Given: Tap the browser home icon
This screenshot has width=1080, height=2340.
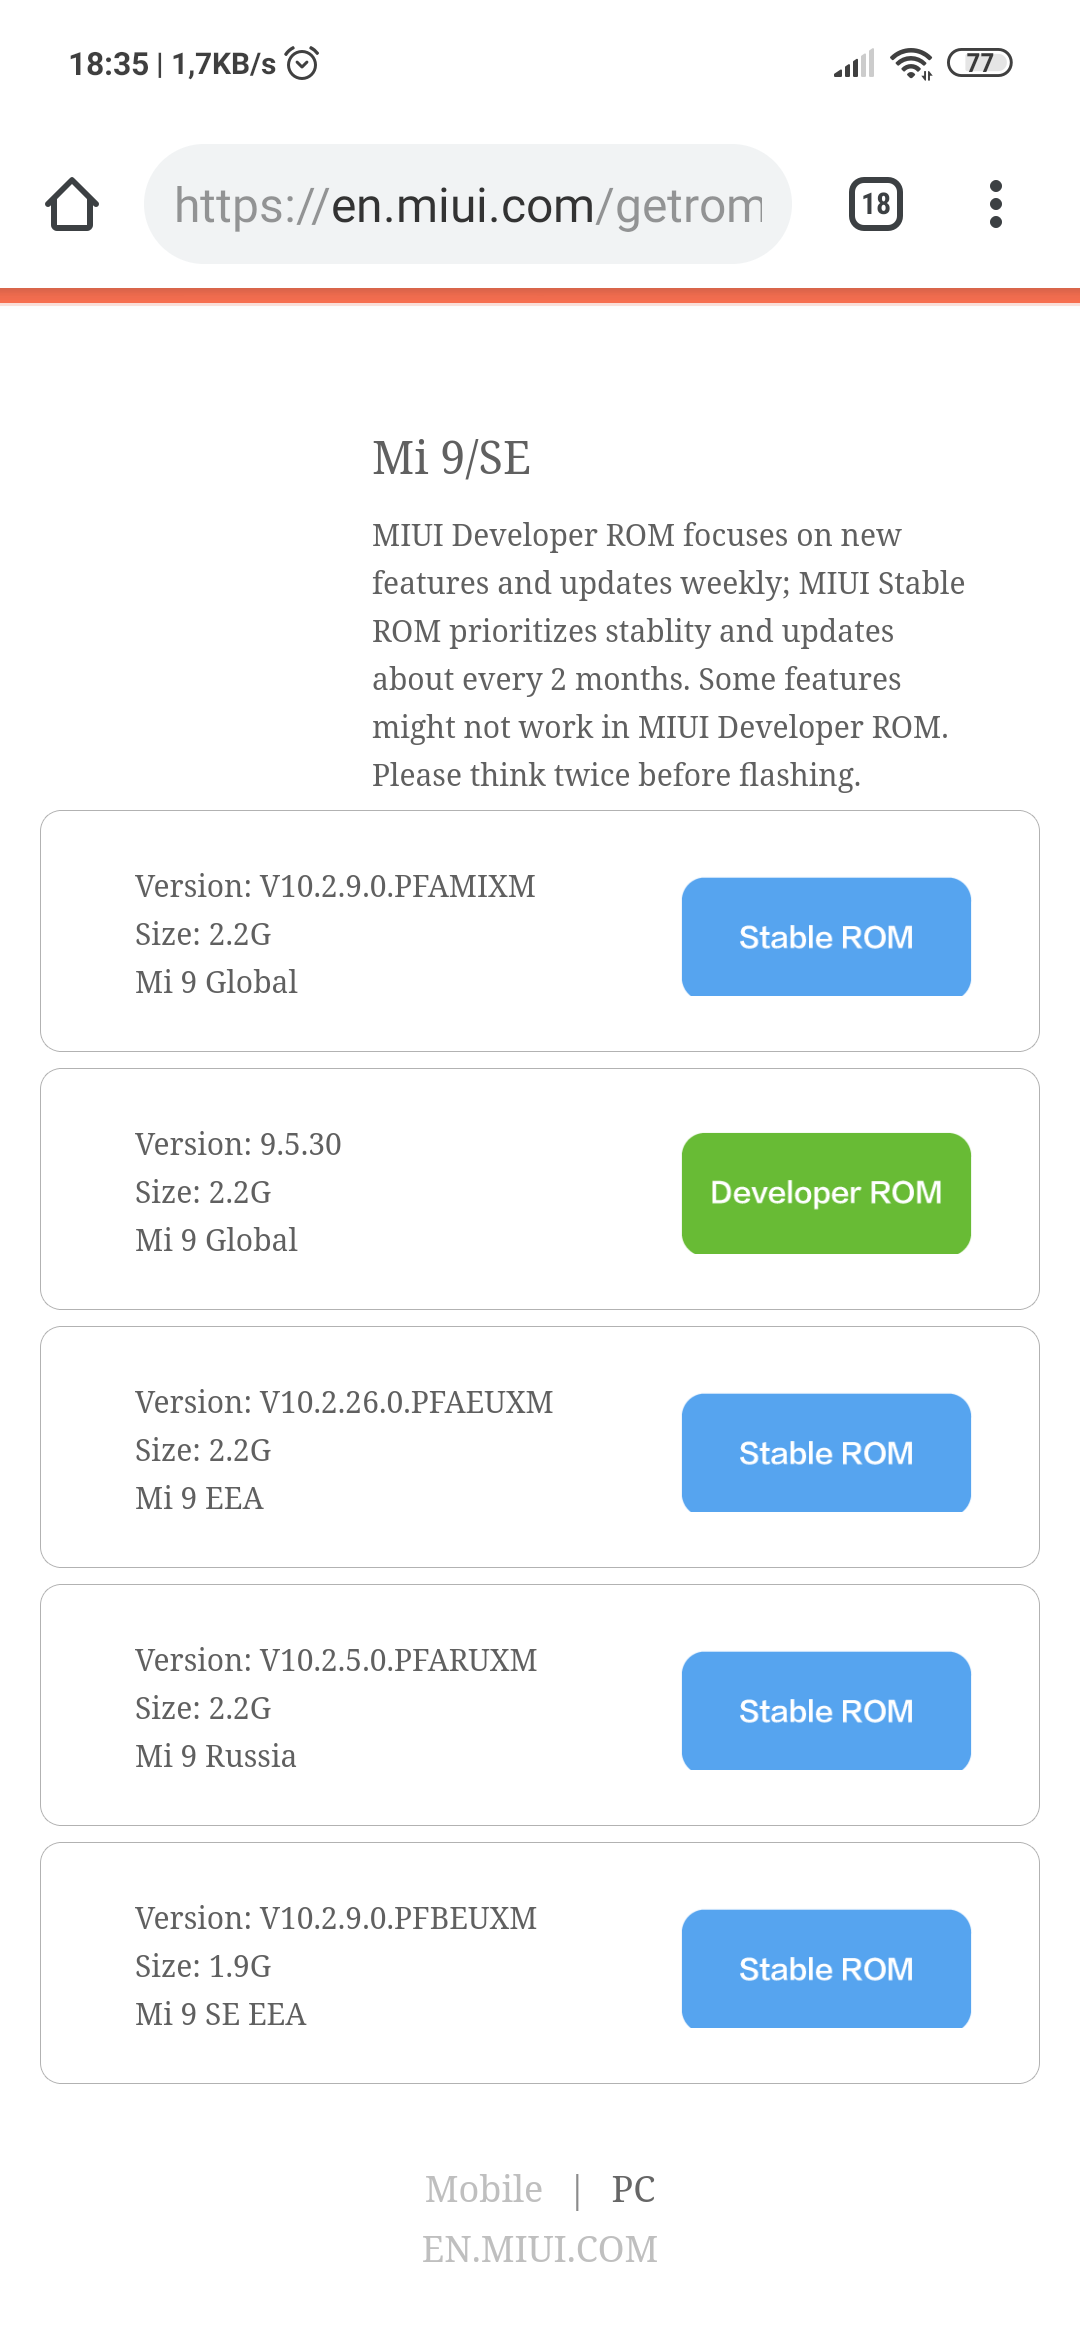Looking at the screenshot, I should pyautogui.click(x=72, y=205).
